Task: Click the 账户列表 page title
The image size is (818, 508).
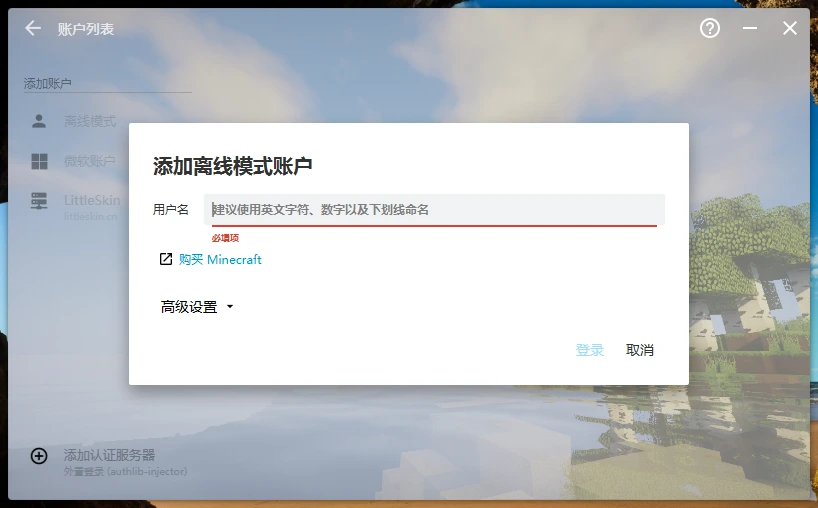Action: (x=86, y=29)
